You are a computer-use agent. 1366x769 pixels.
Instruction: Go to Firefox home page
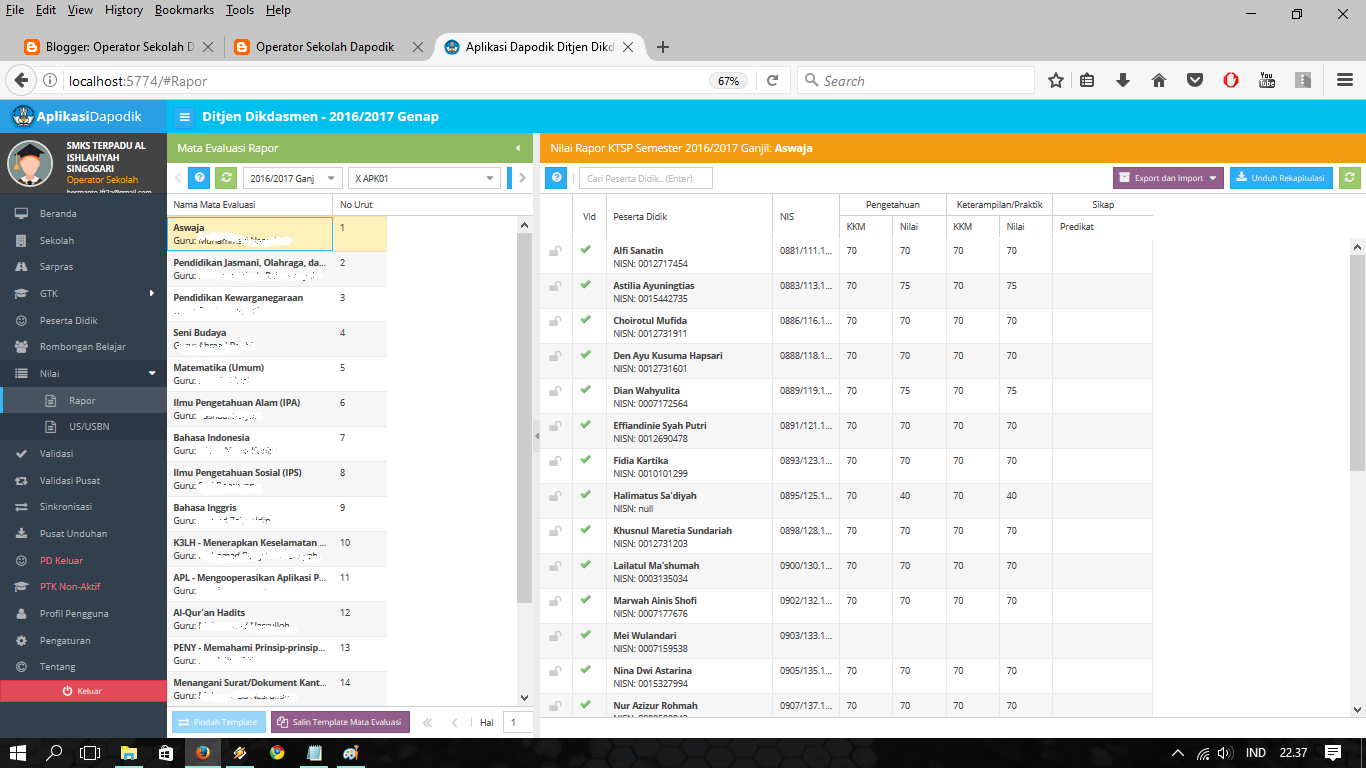[1159, 81]
